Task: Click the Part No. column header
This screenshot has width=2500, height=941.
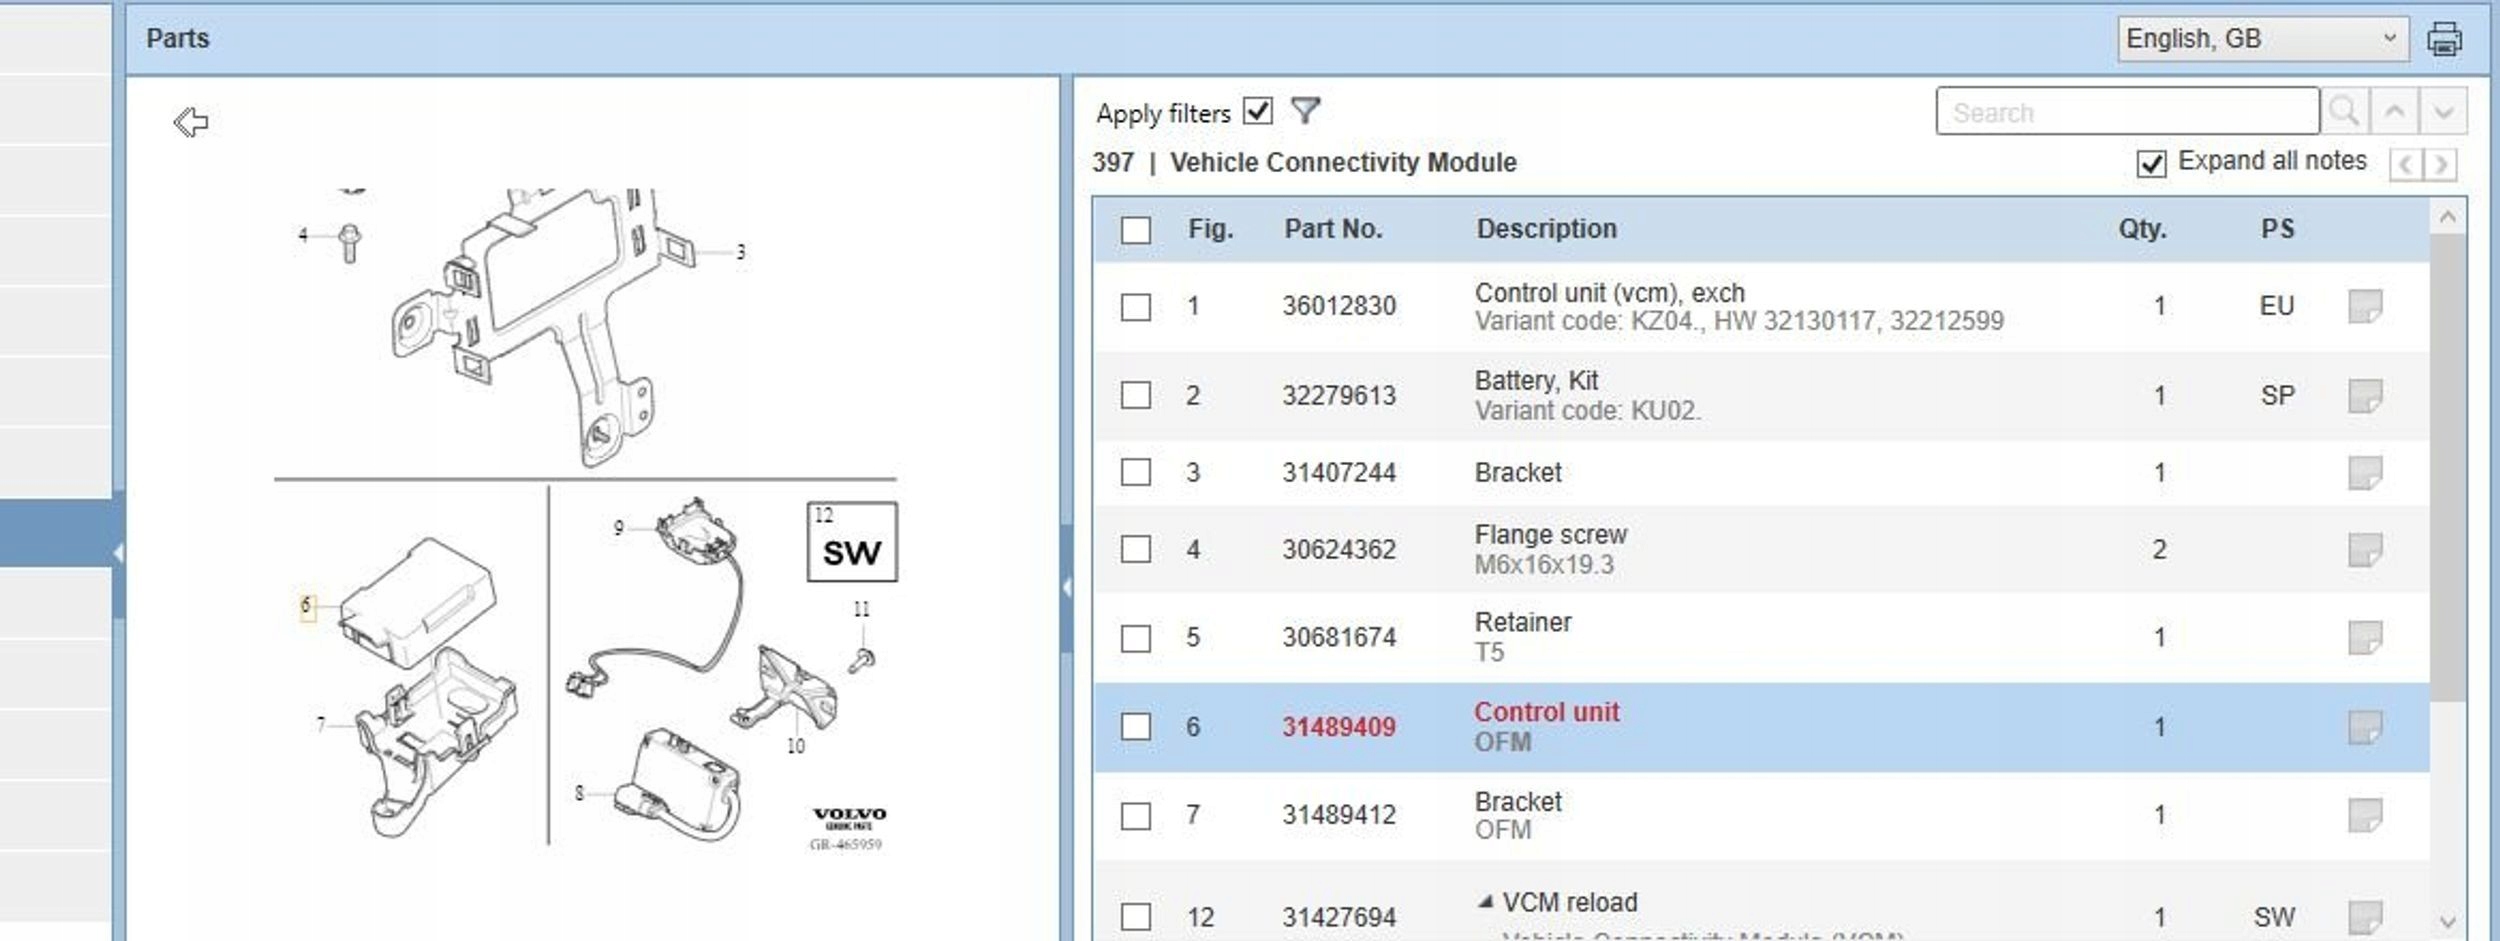Action: point(1333,229)
